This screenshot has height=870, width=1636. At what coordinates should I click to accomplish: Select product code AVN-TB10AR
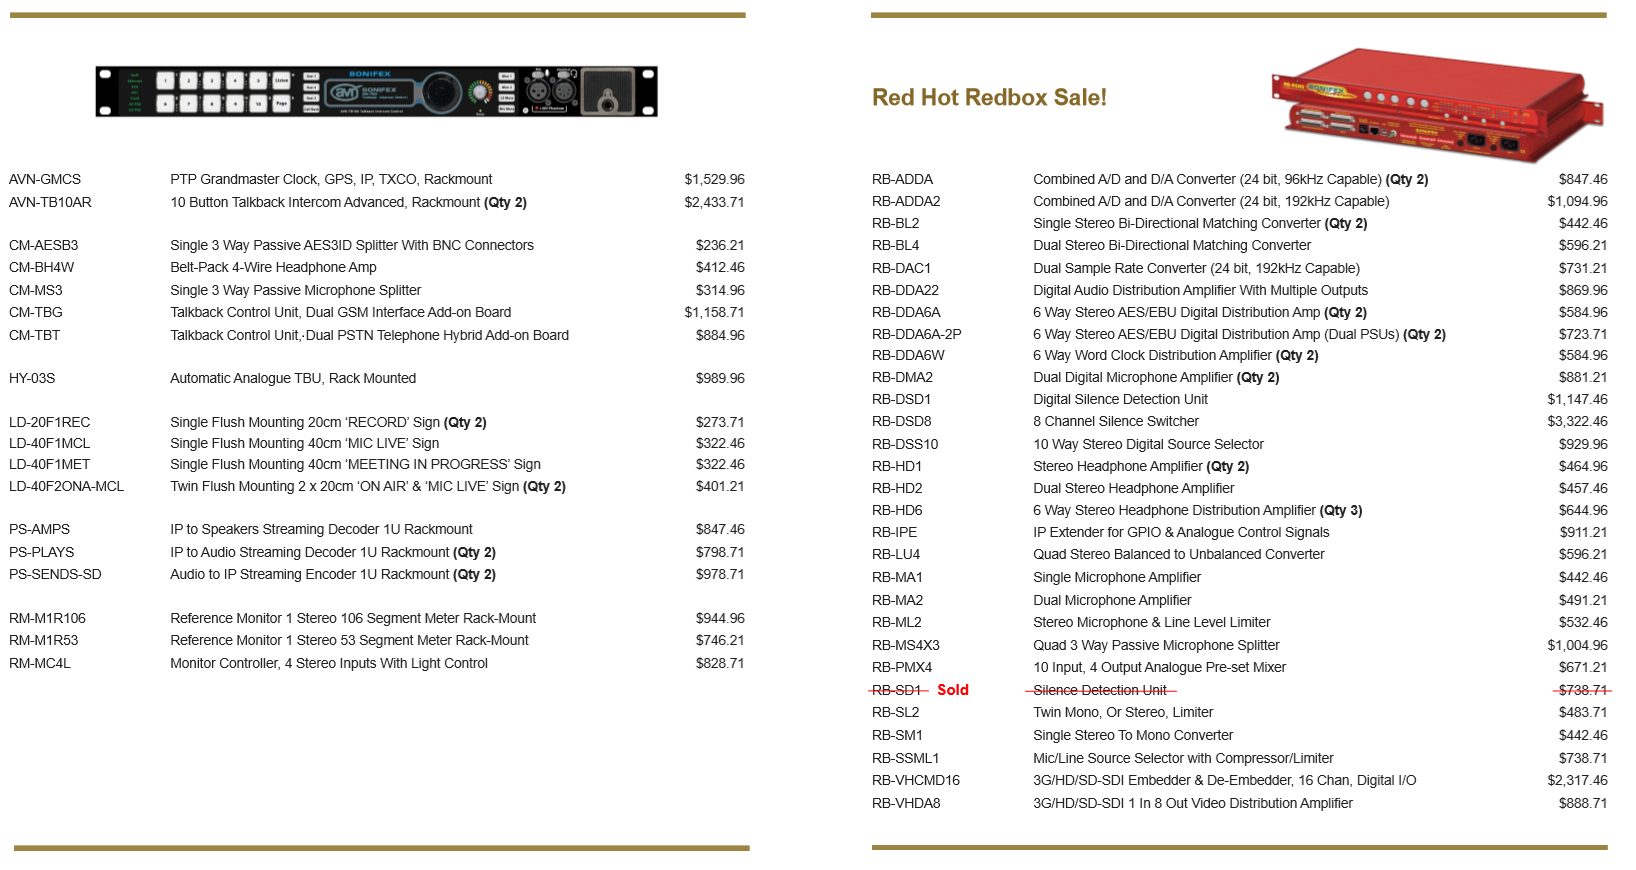50,202
